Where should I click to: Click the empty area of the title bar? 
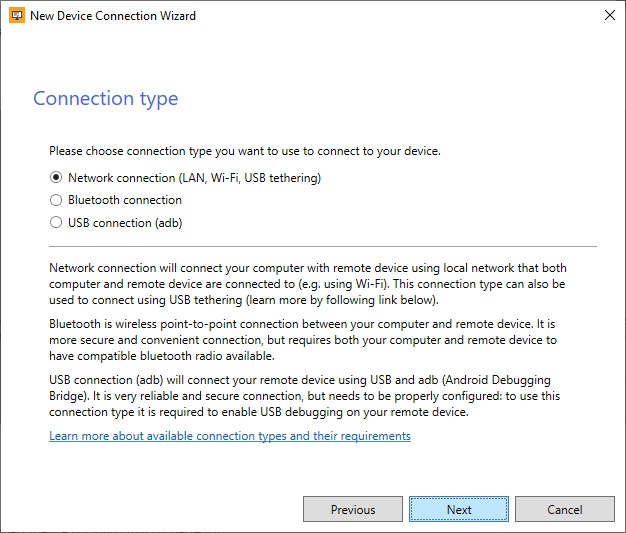[400, 16]
